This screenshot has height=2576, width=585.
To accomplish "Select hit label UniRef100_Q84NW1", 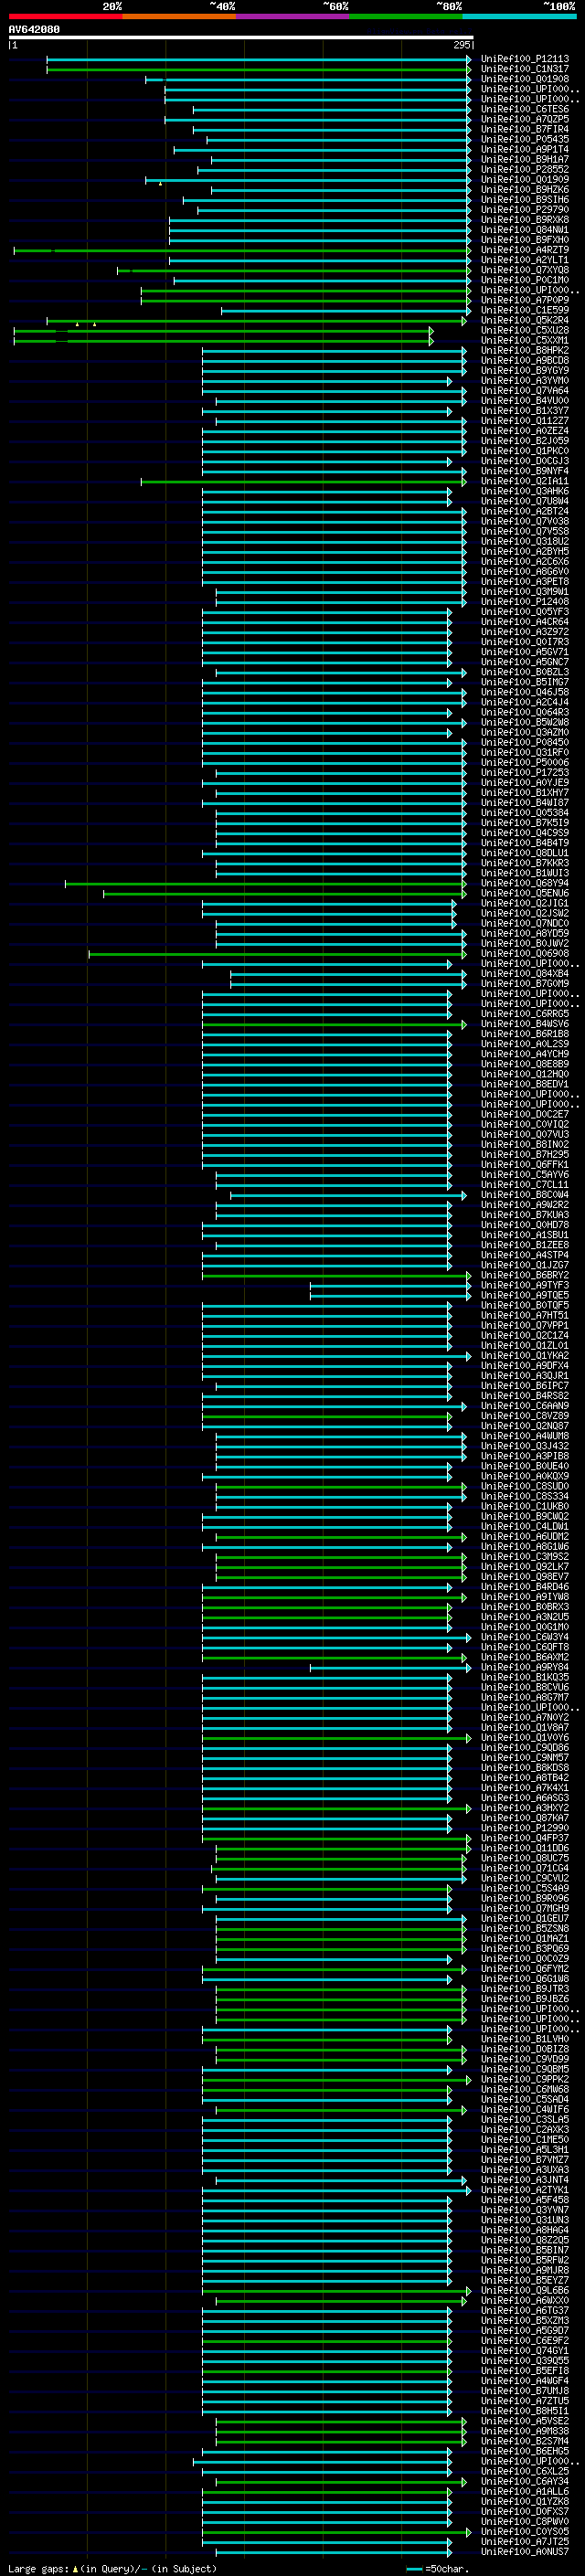I will coord(525,230).
